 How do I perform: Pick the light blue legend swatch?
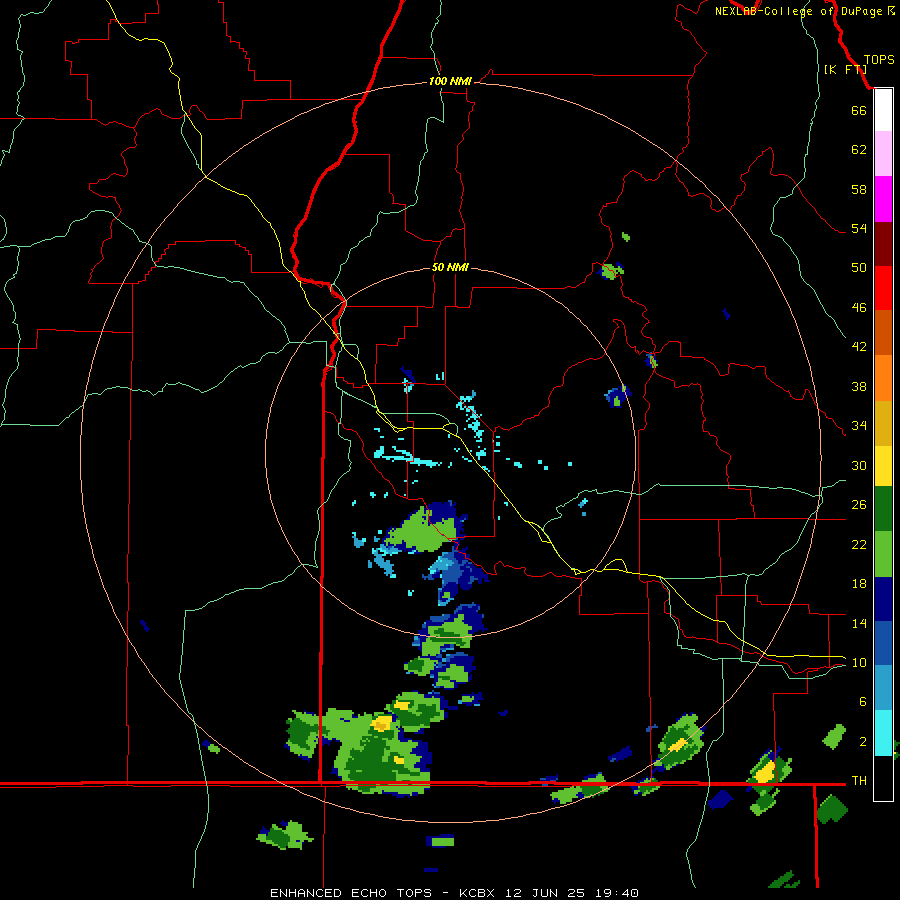click(883, 687)
